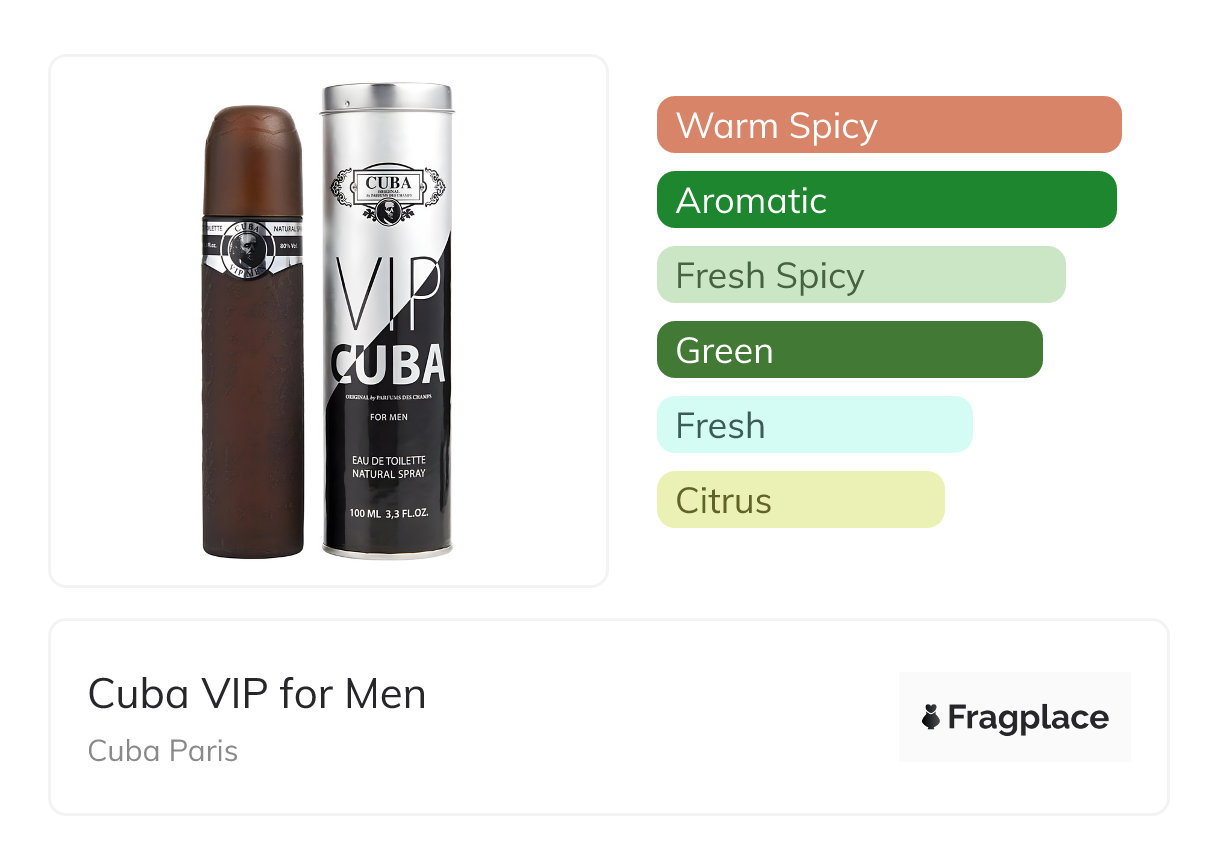Click the Fragplace bottle logo icon
The width and height of the screenshot is (1218, 864).
pos(931,717)
